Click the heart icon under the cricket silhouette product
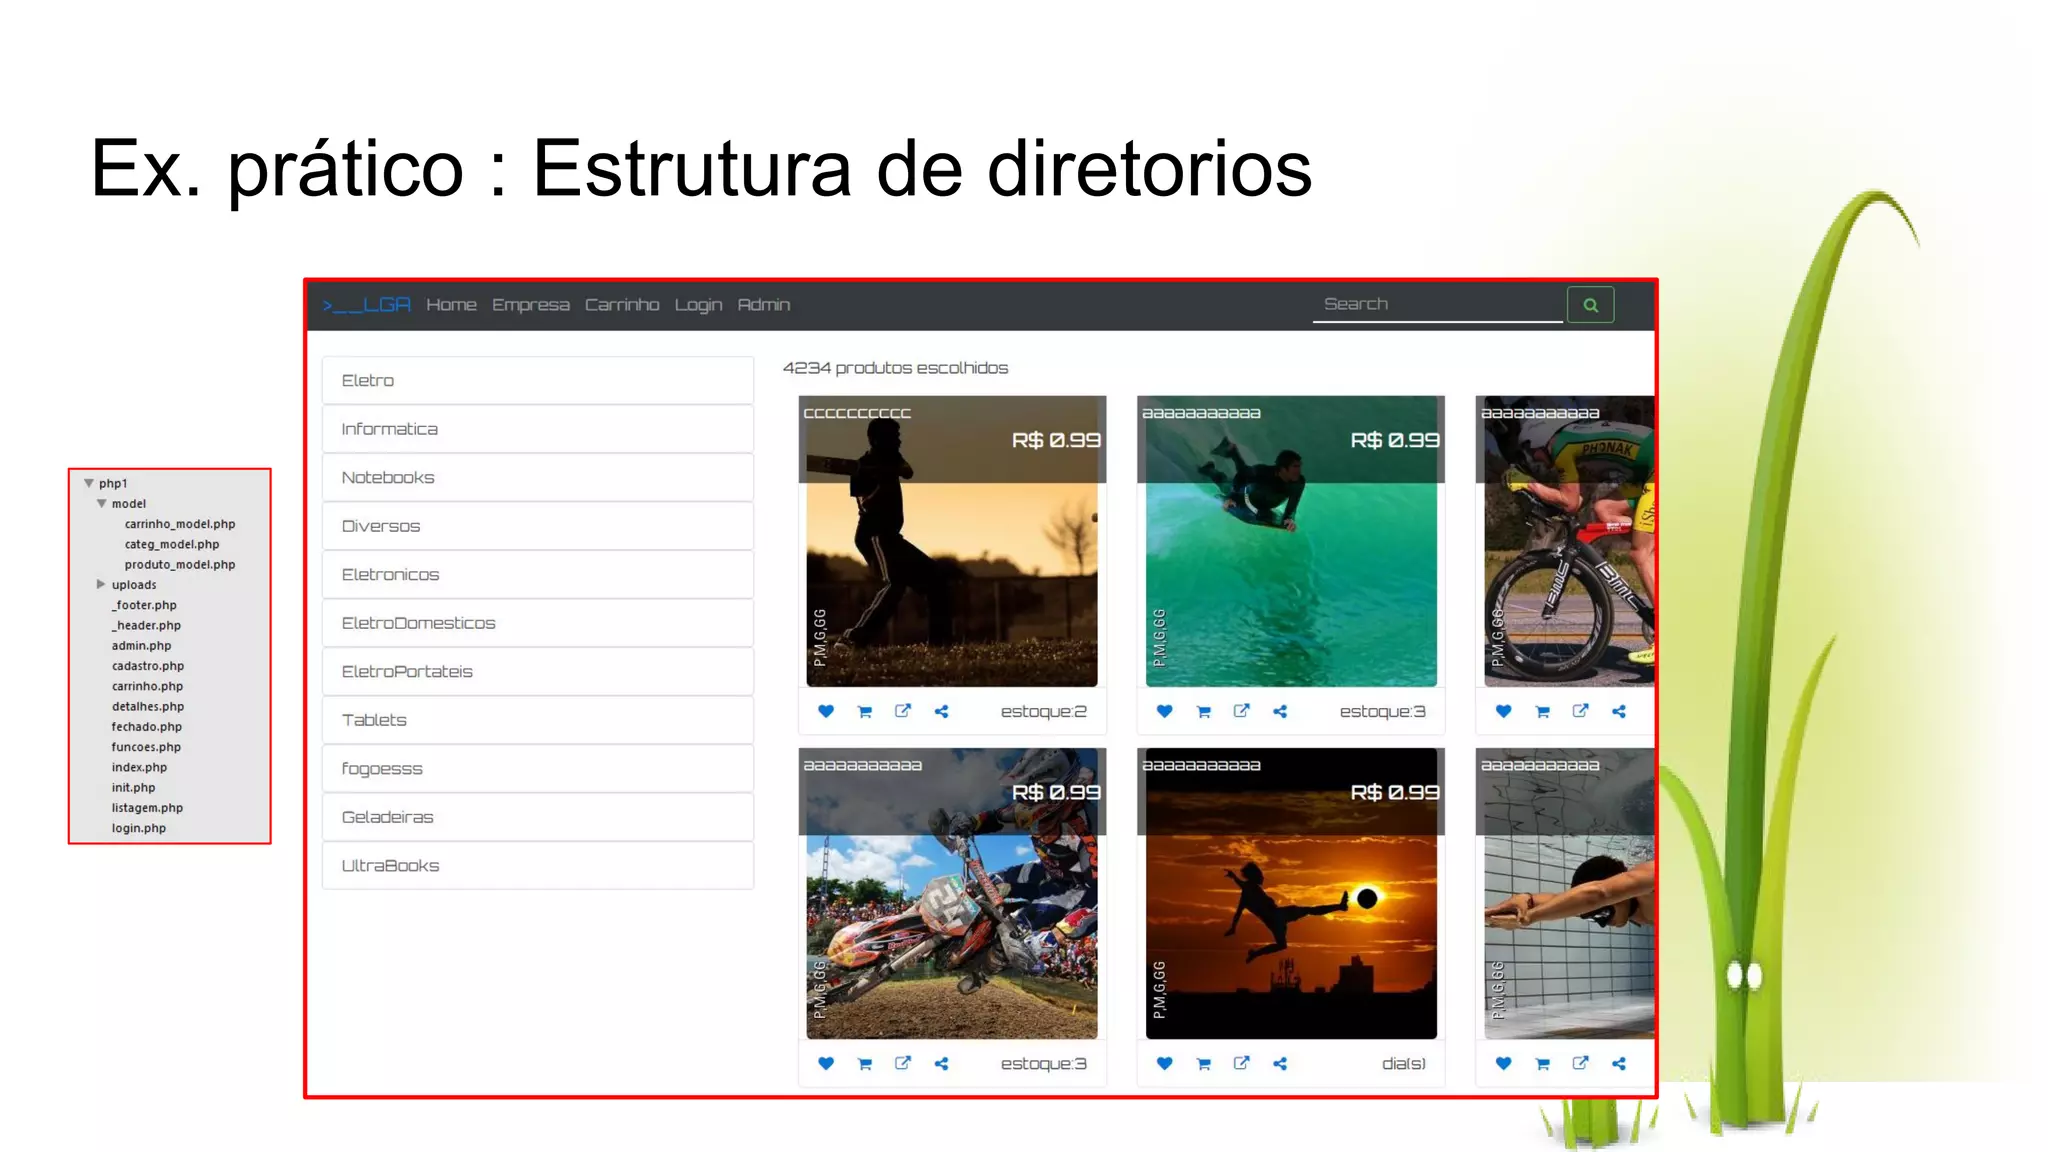This screenshot has height=1152, width=2048. (x=826, y=711)
